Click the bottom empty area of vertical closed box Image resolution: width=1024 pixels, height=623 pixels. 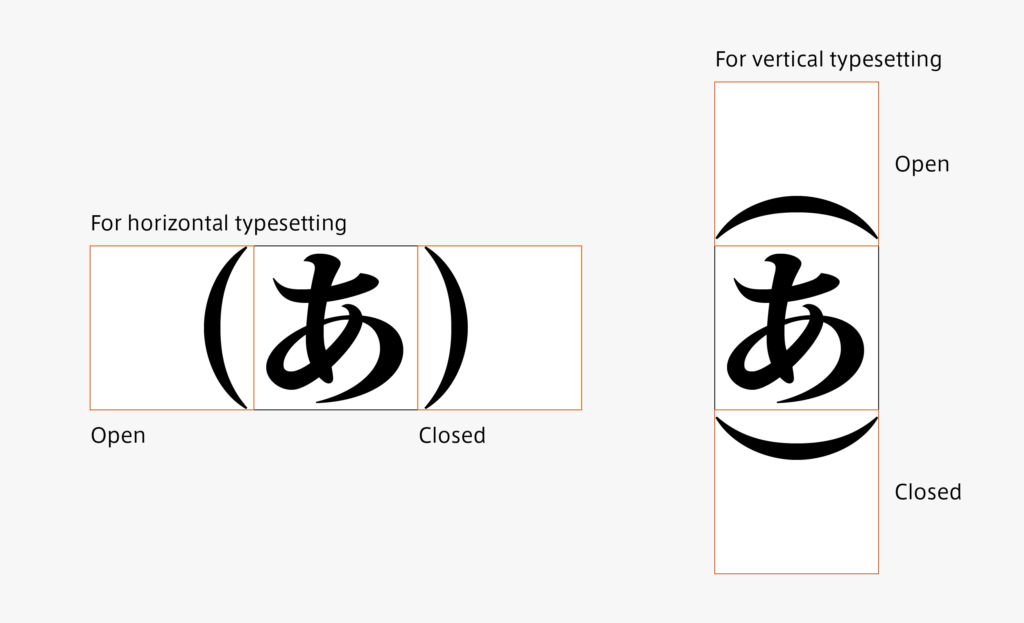coord(797,517)
